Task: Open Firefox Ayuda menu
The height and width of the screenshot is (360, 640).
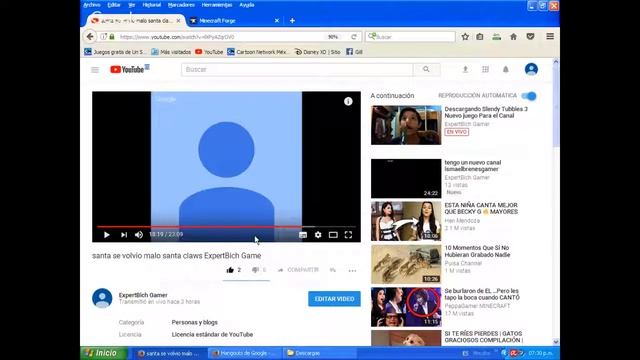Action: [247, 5]
